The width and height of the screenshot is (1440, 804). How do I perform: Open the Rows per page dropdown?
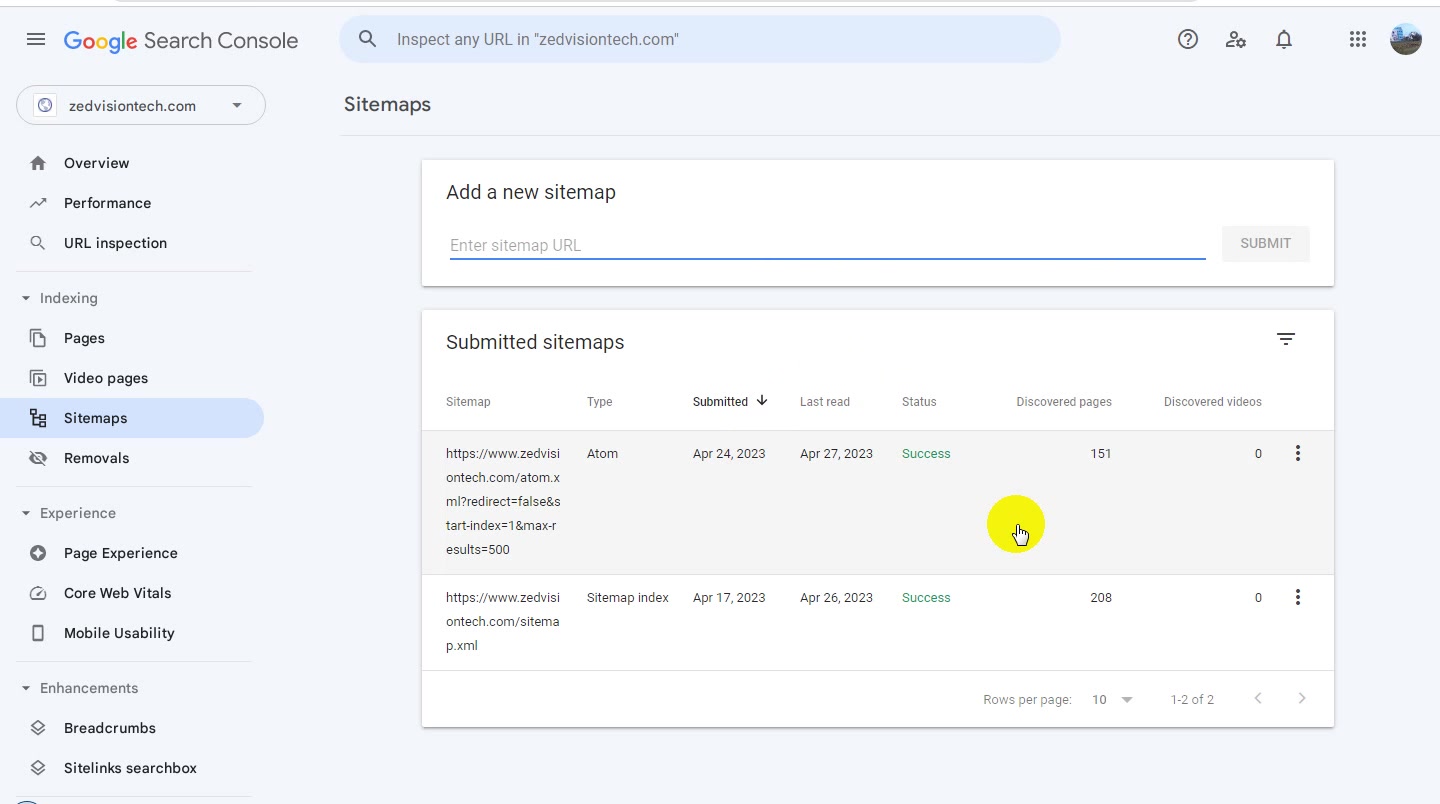(1112, 700)
